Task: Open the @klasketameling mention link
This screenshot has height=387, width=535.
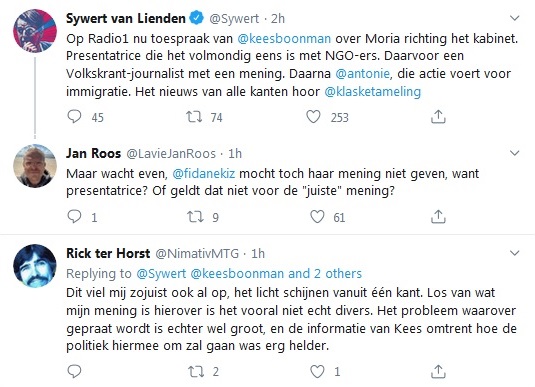Action: tap(373, 91)
